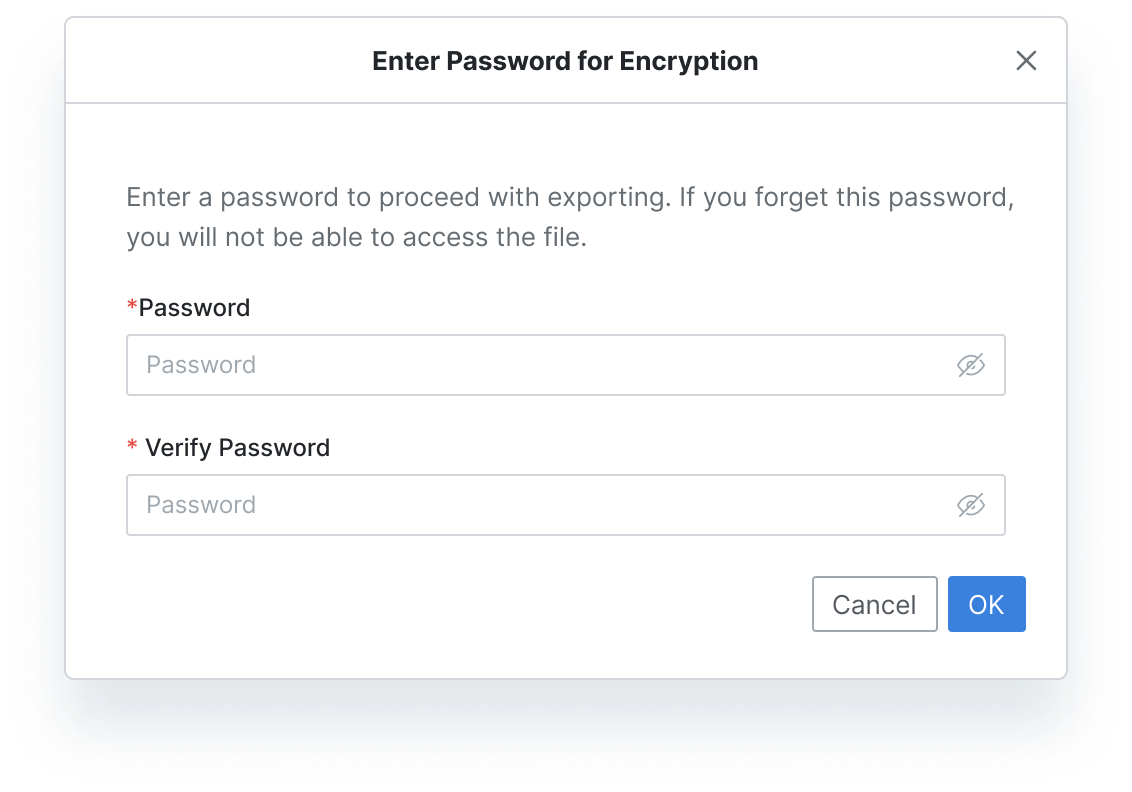The width and height of the screenshot is (1132, 792).
Task: Click the "Password" field label
Action: click(194, 308)
